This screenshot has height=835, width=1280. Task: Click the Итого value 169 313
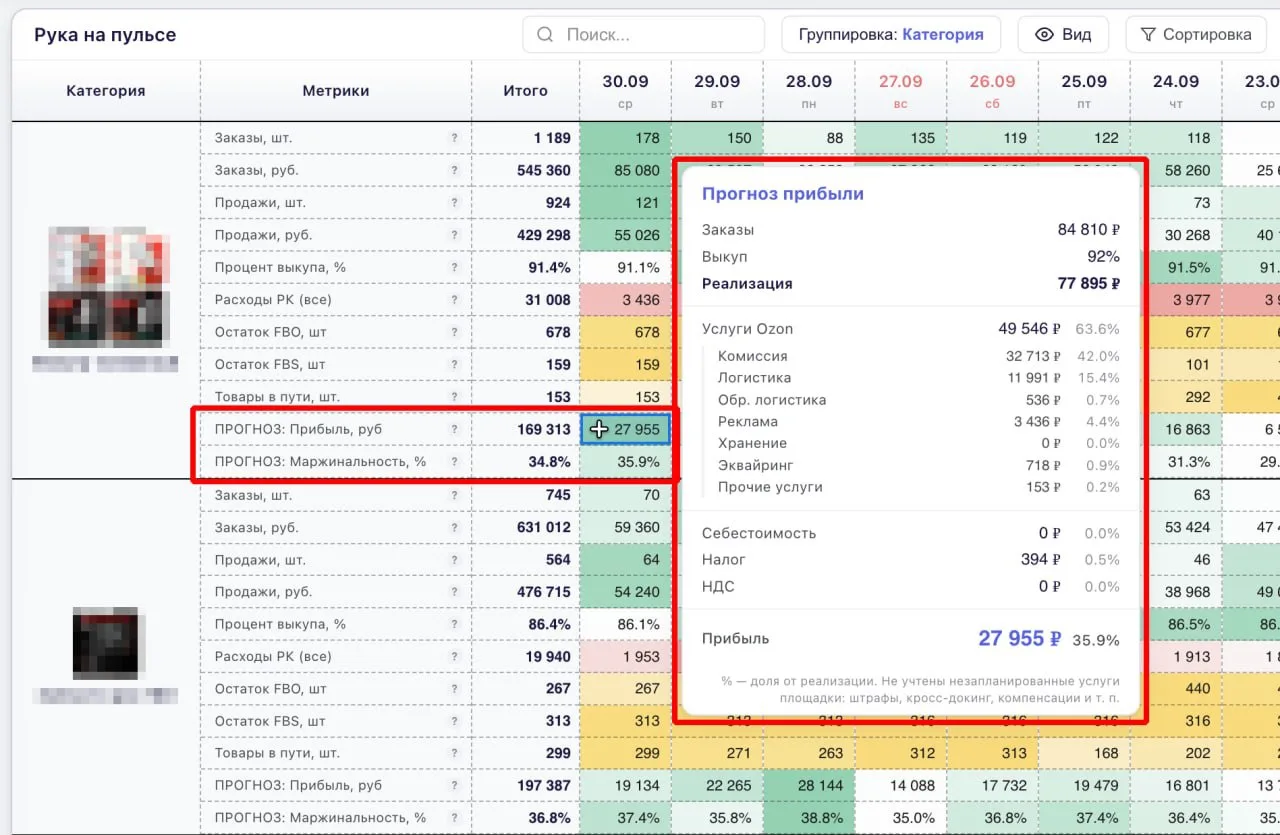pos(544,429)
